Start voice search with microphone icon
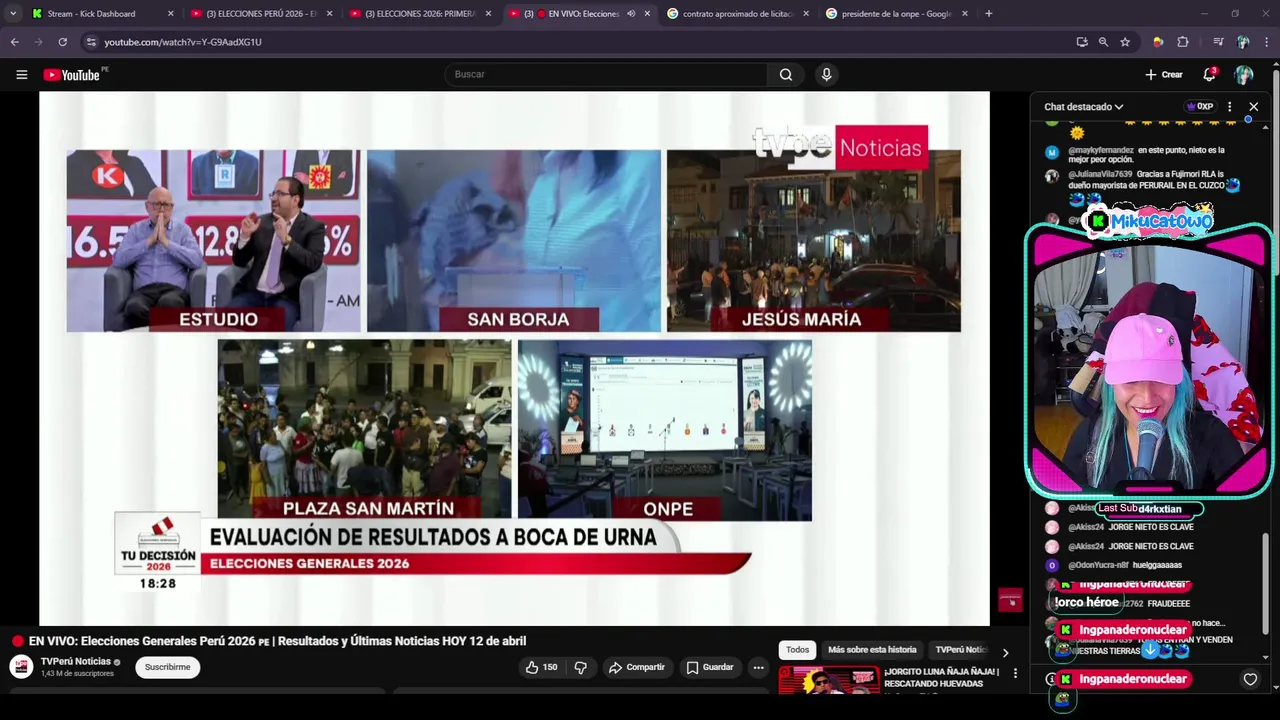Image resolution: width=1280 pixels, height=720 pixels. coord(826,75)
